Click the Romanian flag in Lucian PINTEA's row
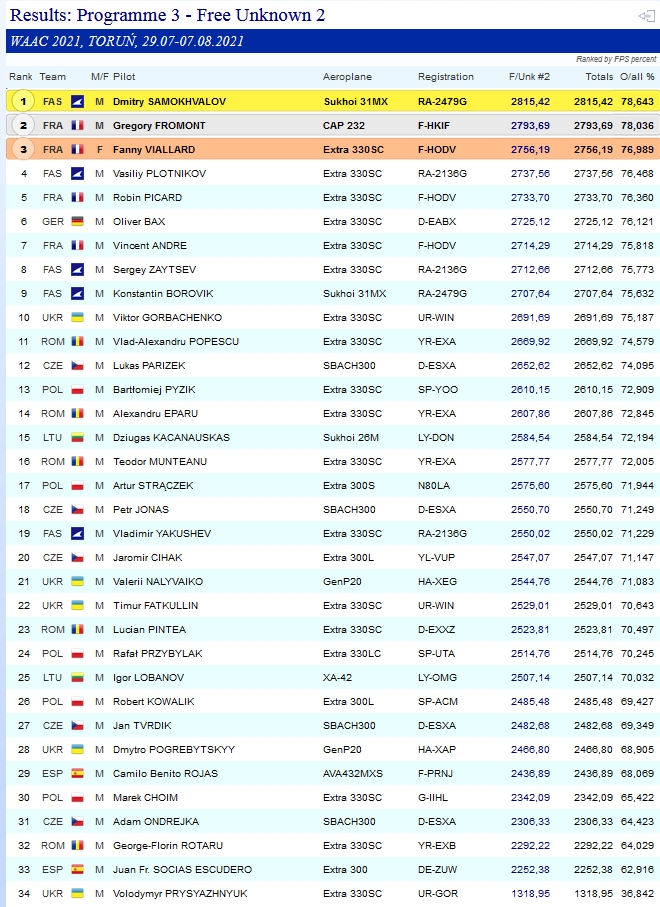 click(78, 629)
